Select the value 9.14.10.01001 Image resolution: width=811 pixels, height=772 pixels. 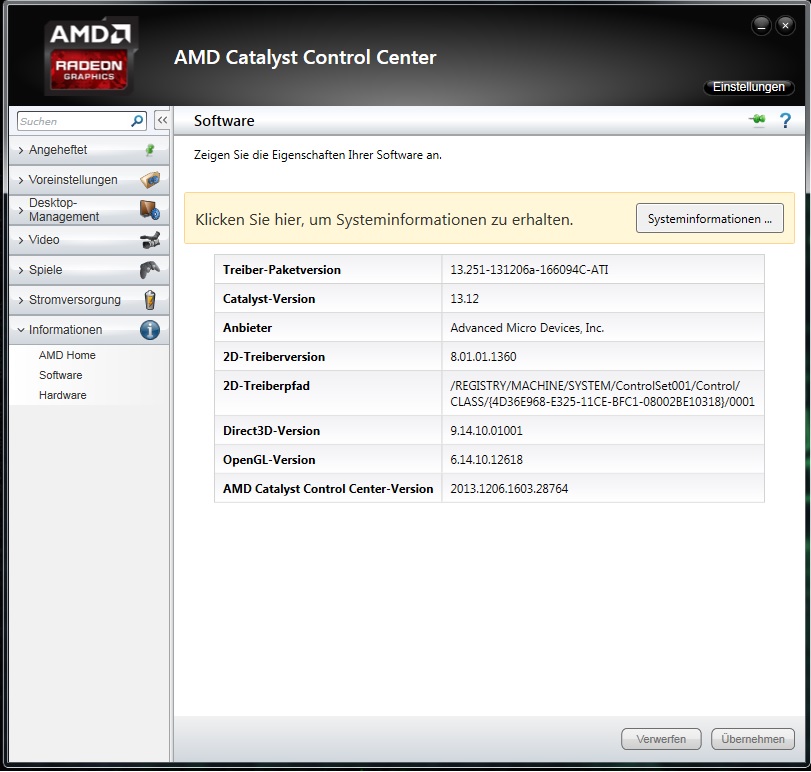(x=486, y=431)
